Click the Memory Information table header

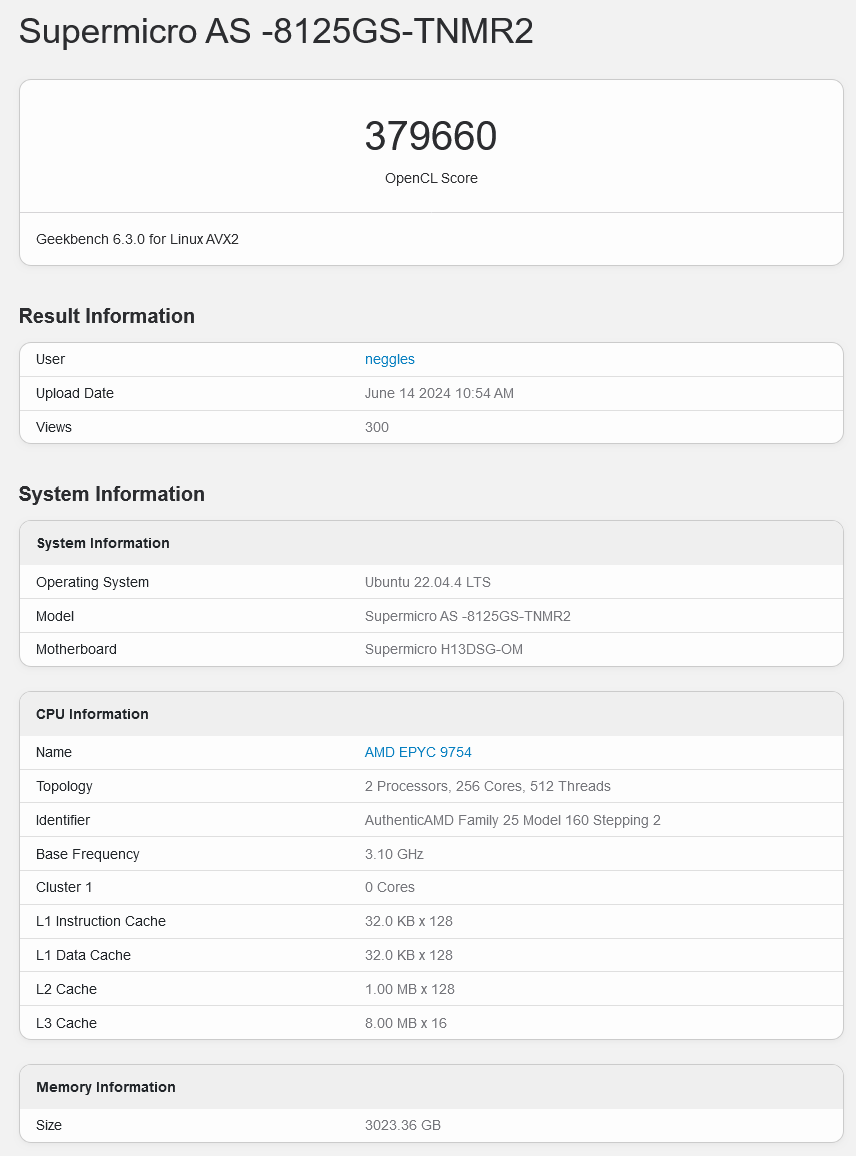(x=106, y=1087)
